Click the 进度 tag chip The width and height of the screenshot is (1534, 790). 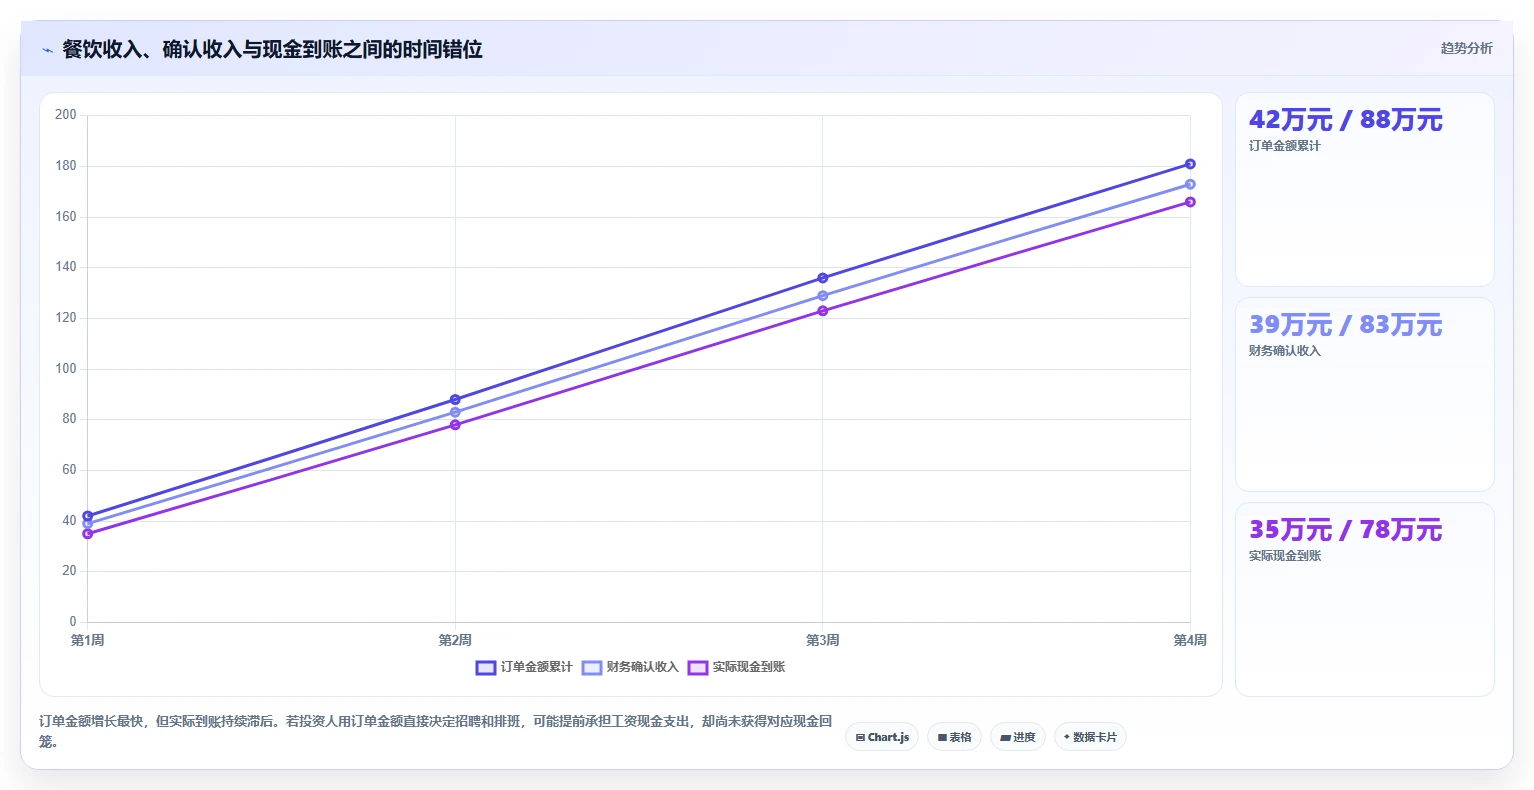(x=1018, y=737)
